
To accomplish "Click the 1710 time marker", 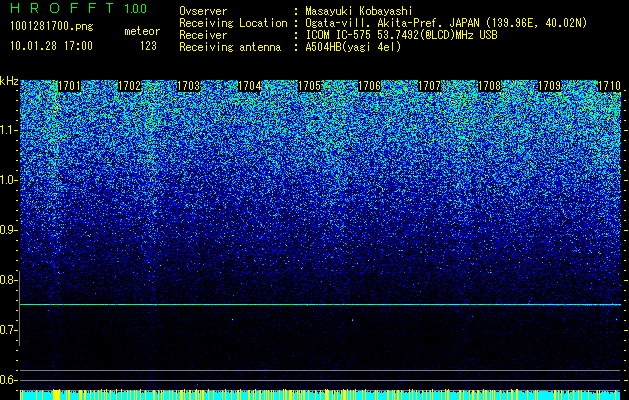I will [x=609, y=86].
